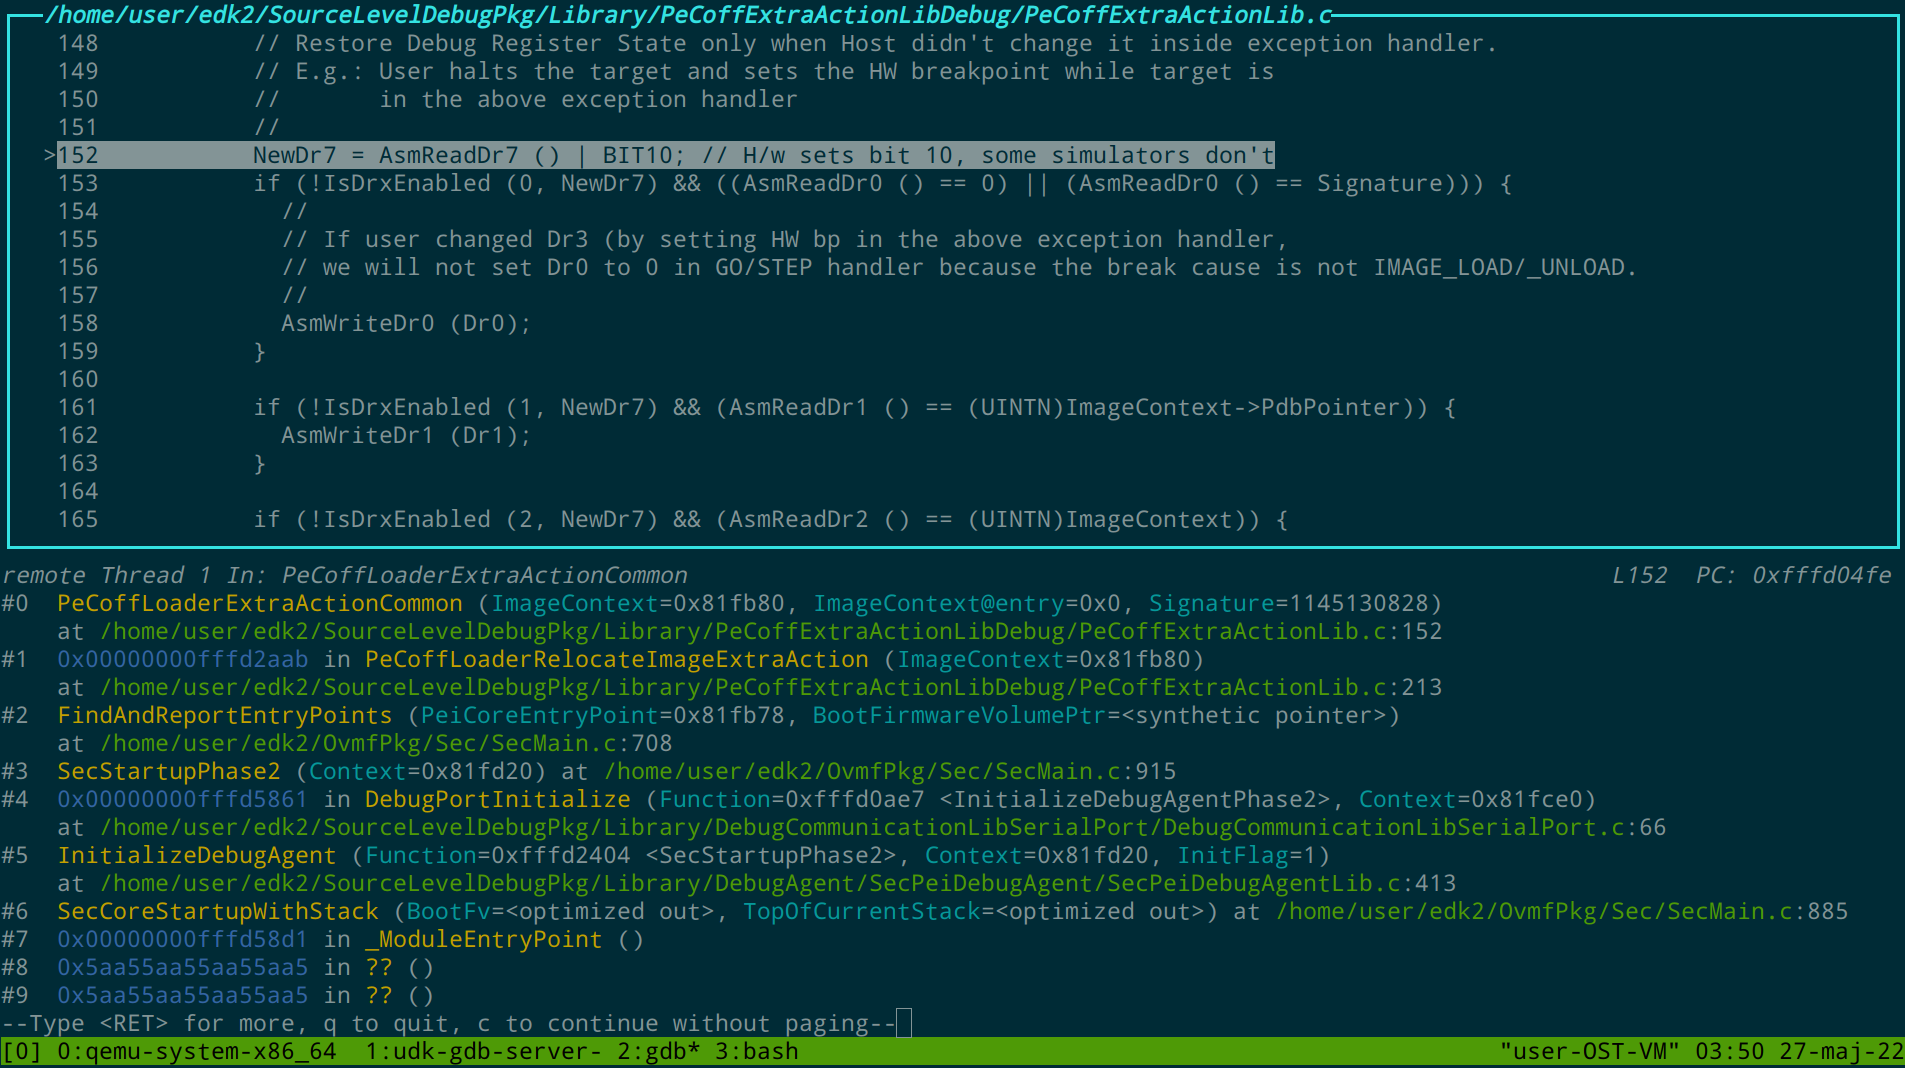Viewport: 1905px width, 1068px height.
Task: Click source line 158 AsmWriteDr0 call
Action: 405,324
